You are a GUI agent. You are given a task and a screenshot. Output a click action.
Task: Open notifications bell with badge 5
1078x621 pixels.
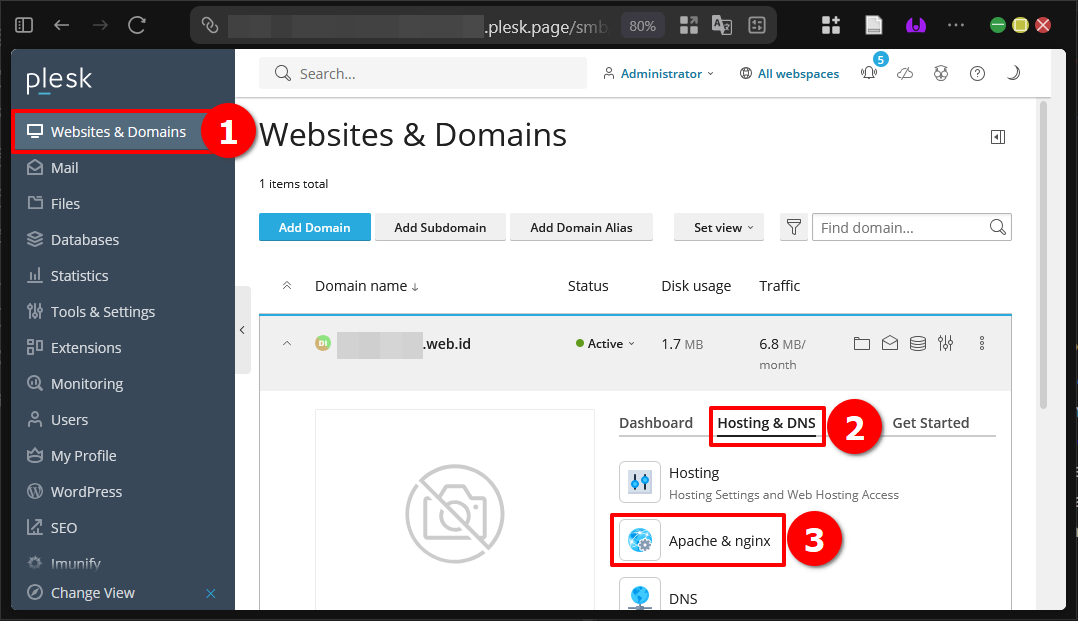(x=870, y=73)
